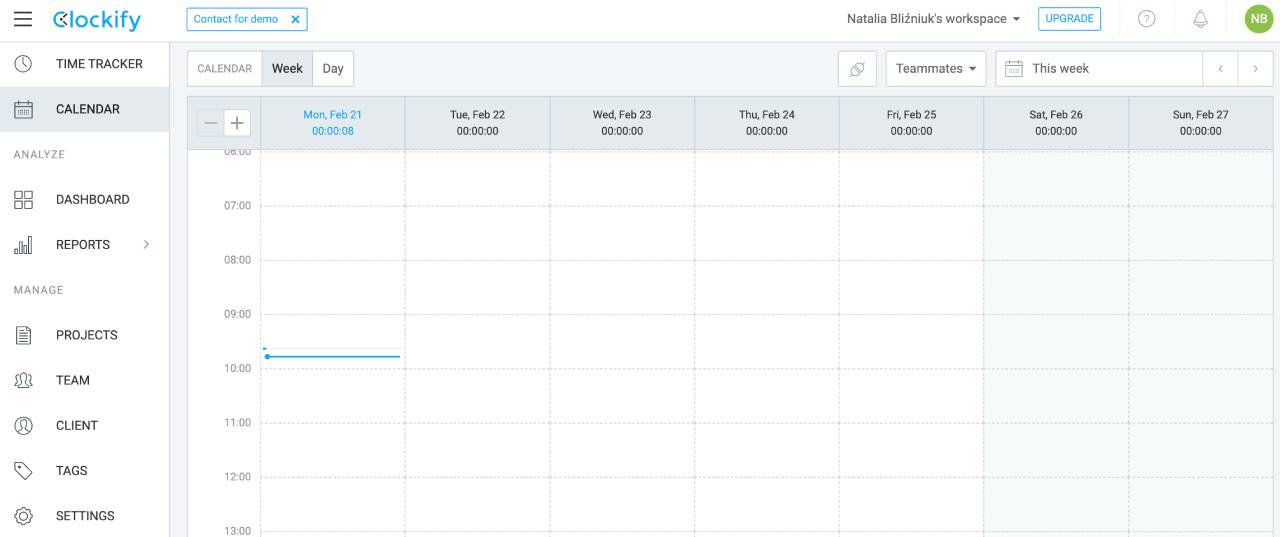Expand the Teammates dropdown

[935, 69]
